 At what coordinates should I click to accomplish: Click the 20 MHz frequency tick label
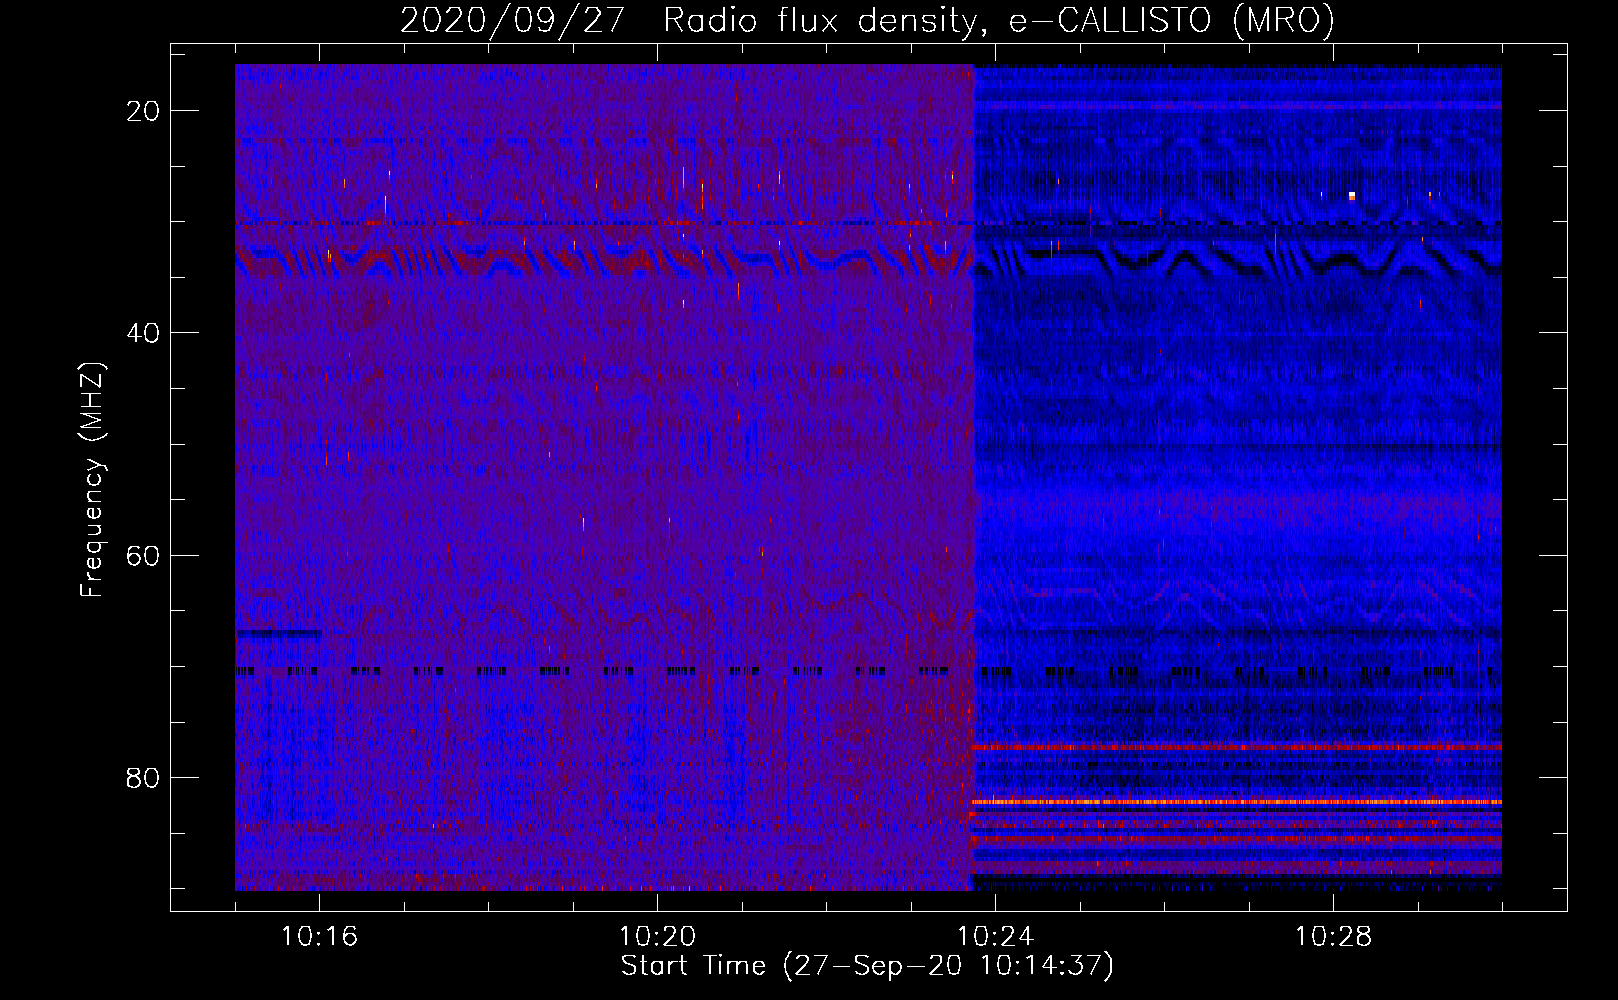[x=143, y=111]
